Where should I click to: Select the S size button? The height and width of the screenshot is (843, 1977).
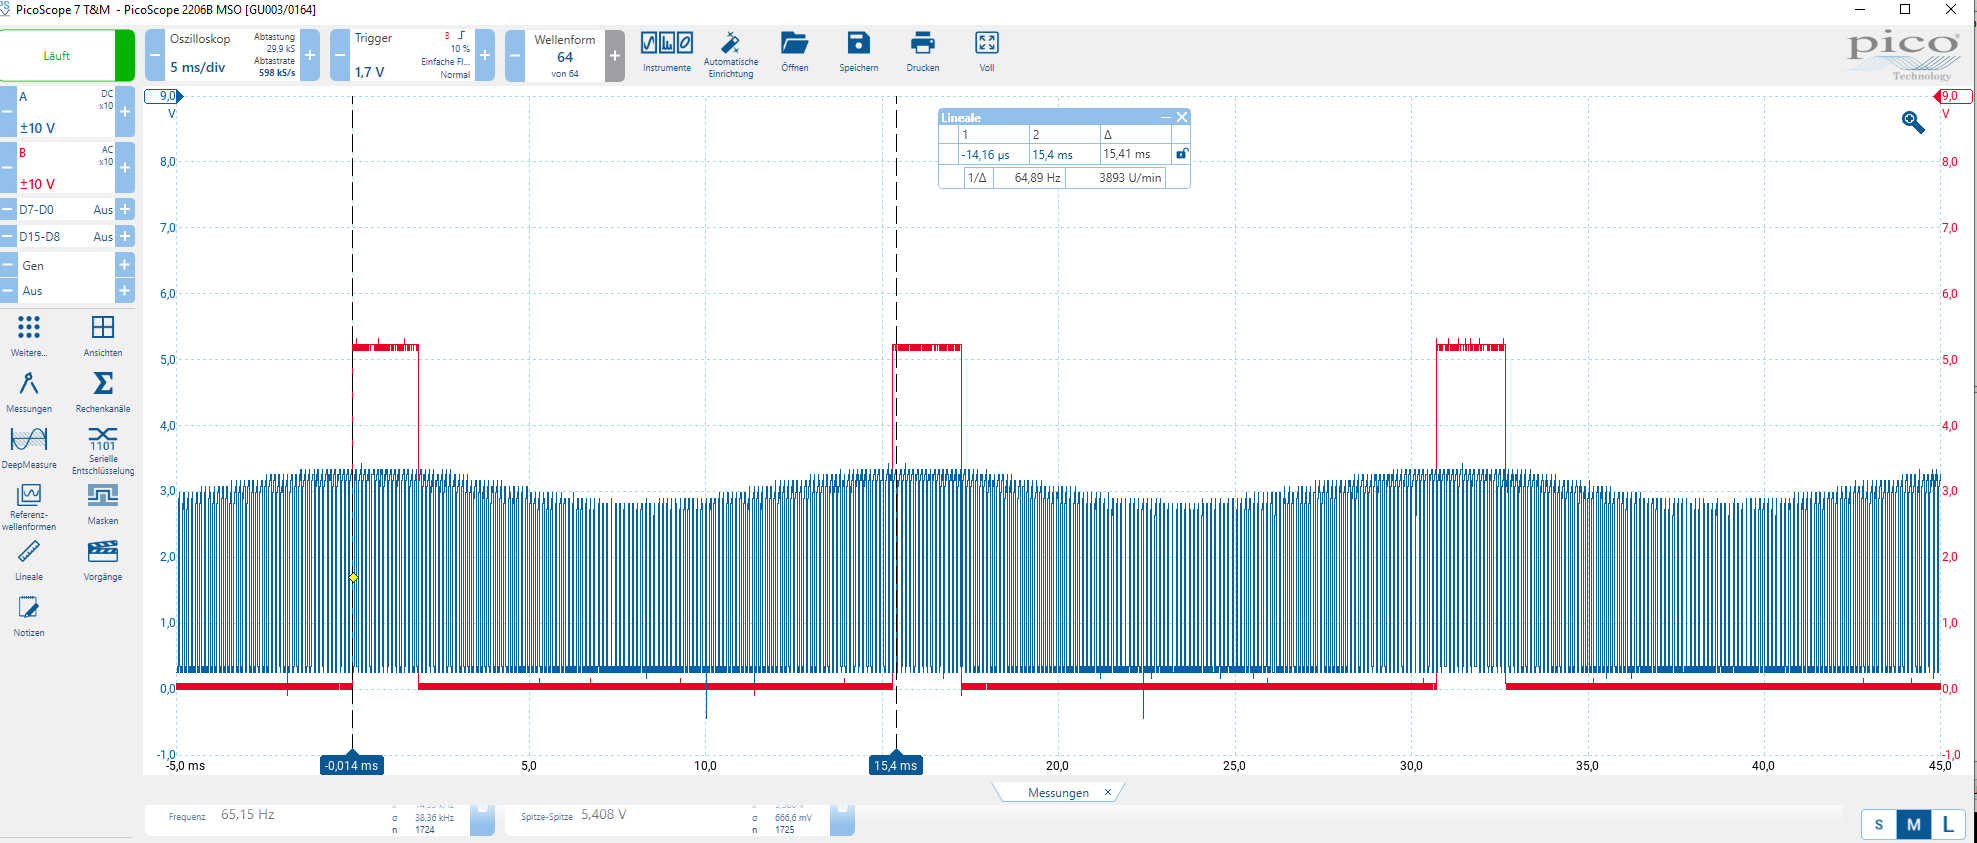point(1879,824)
